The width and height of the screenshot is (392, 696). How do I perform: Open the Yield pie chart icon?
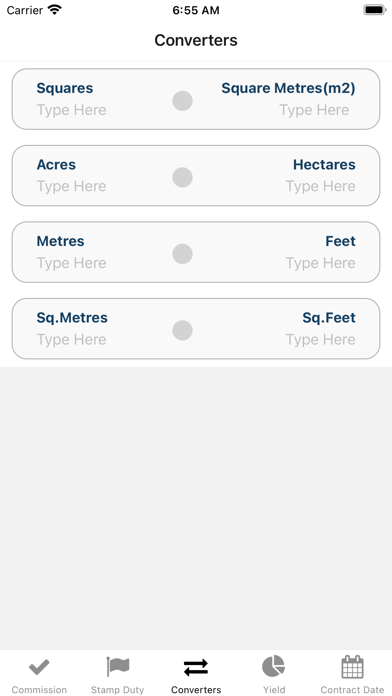coord(273,666)
